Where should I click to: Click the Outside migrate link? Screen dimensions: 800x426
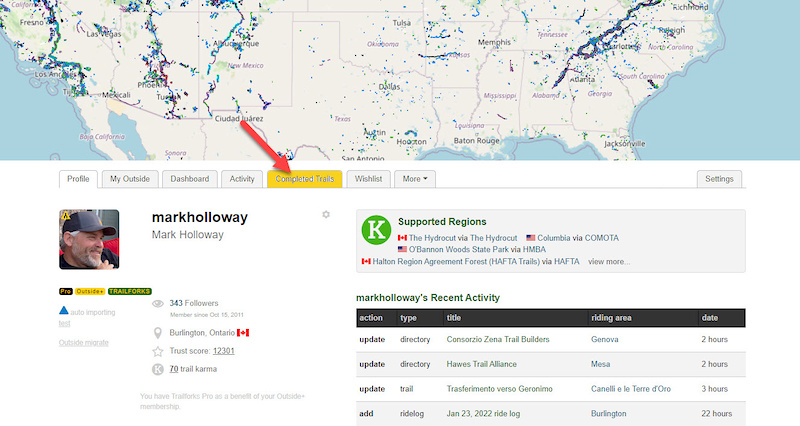click(84, 342)
